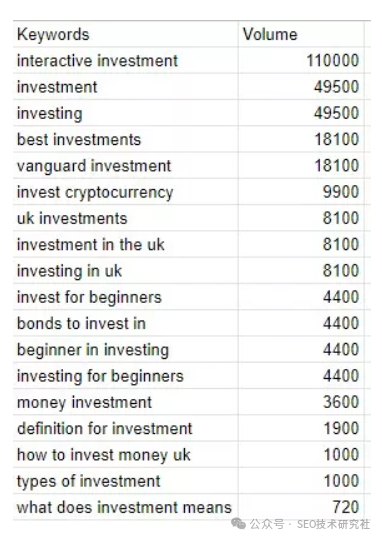
Task: Click the 9900 volume cell
Action: 301,192
